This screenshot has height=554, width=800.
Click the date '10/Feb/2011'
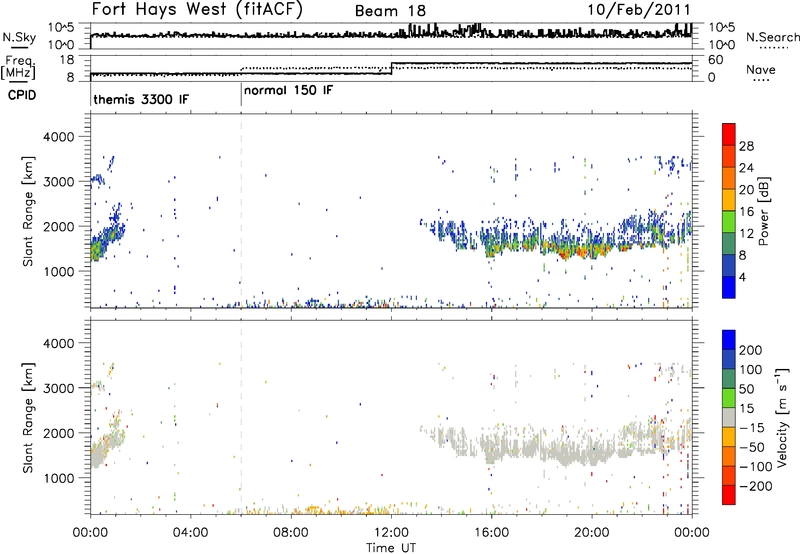(639, 9)
